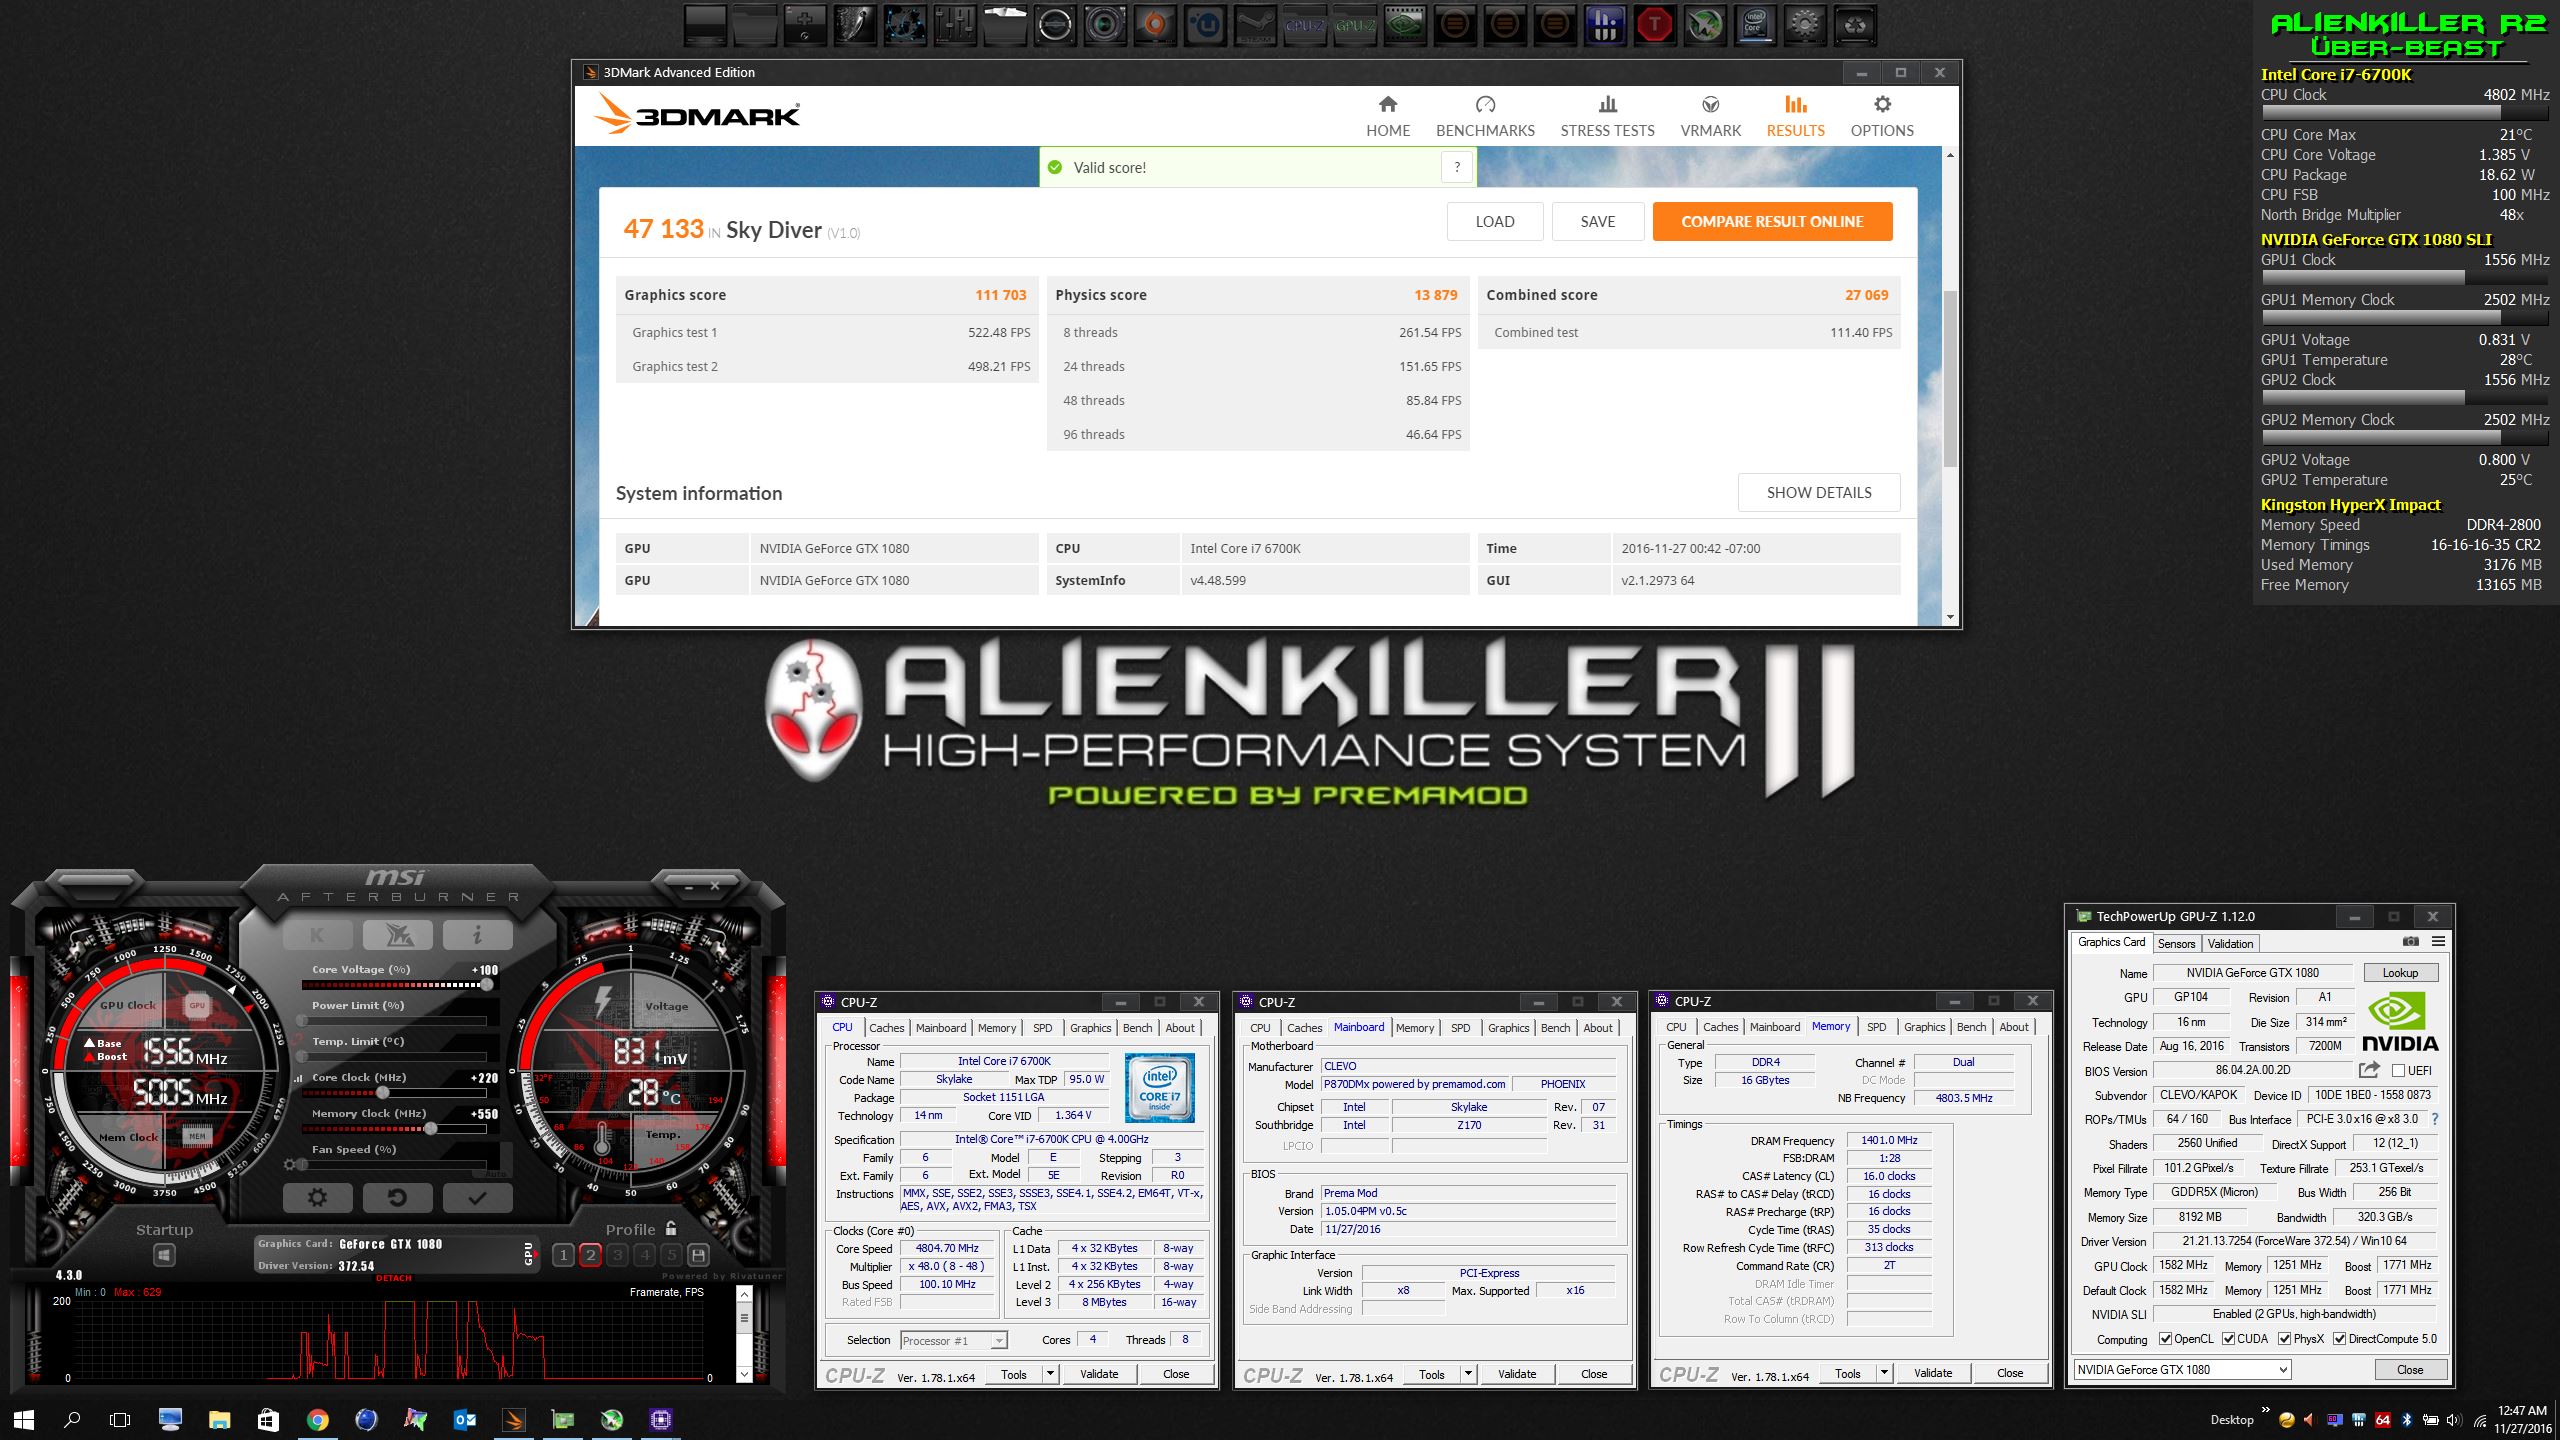Open OPTIONS in 3DMark

[1882, 116]
